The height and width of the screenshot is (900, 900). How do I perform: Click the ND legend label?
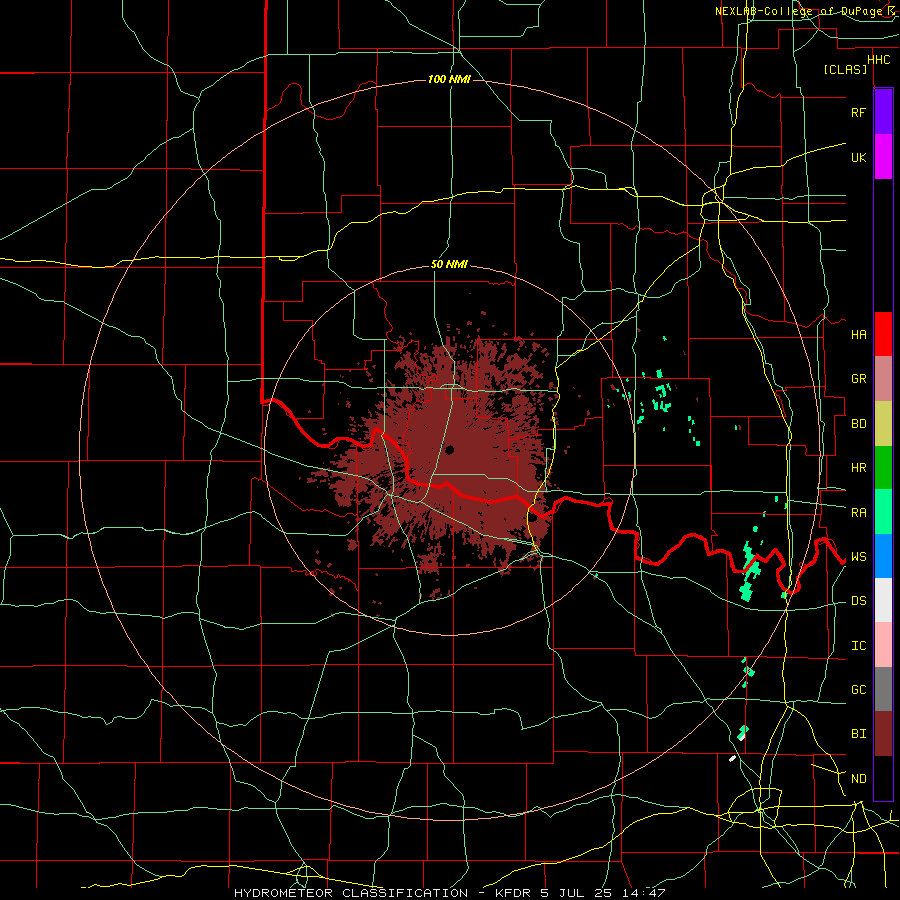click(x=858, y=779)
